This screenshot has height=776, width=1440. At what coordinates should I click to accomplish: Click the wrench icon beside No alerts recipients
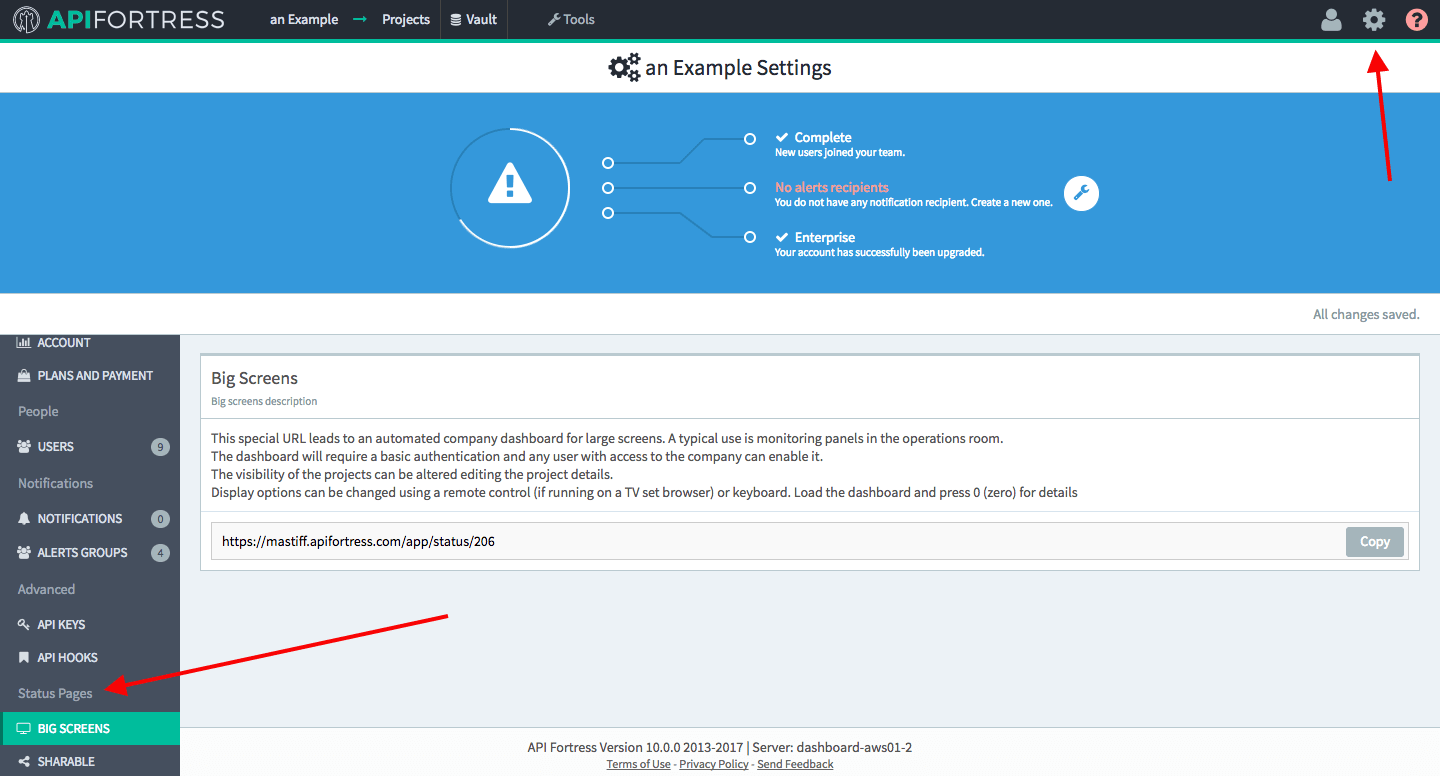[x=1081, y=194]
